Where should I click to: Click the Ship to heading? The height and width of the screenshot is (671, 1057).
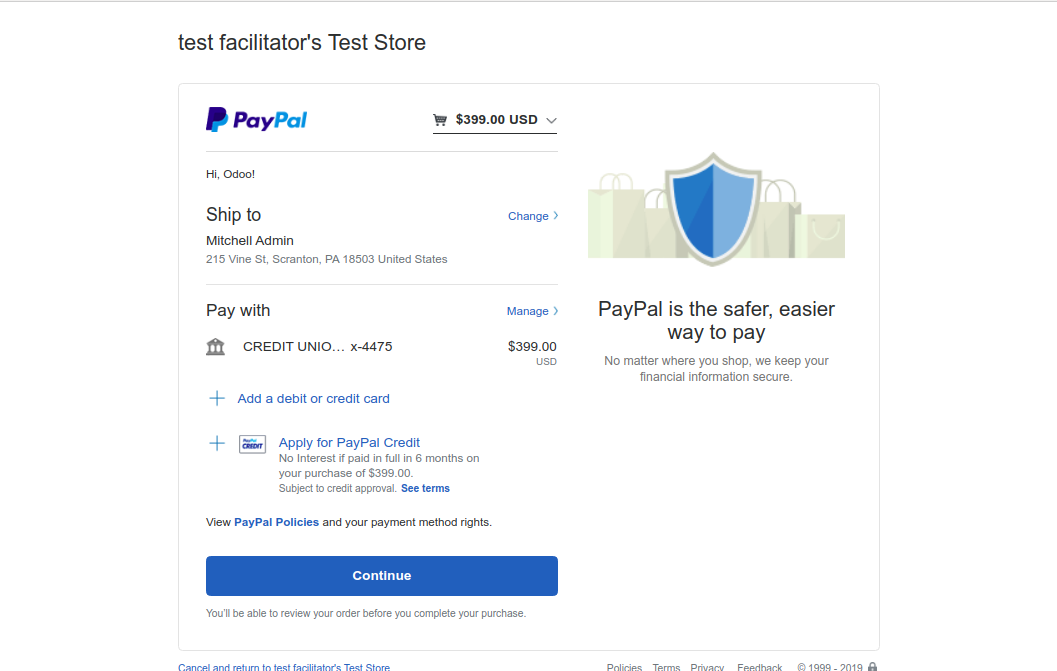pyautogui.click(x=233, y=214)
